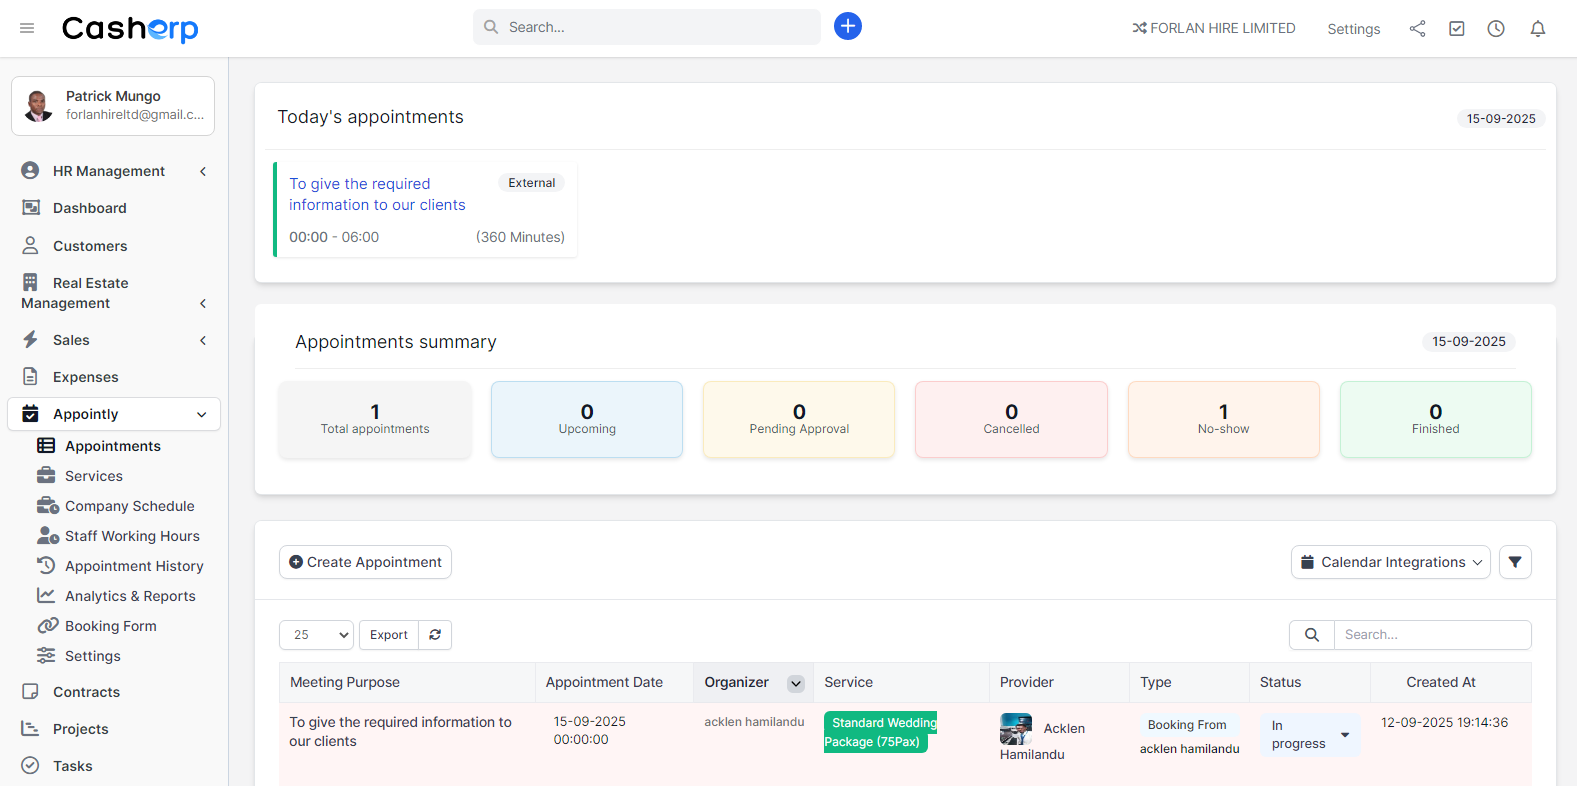The image size is (1577, 786).
Task: Open the checklist tasks icon in header
Action: (1456, 29)
